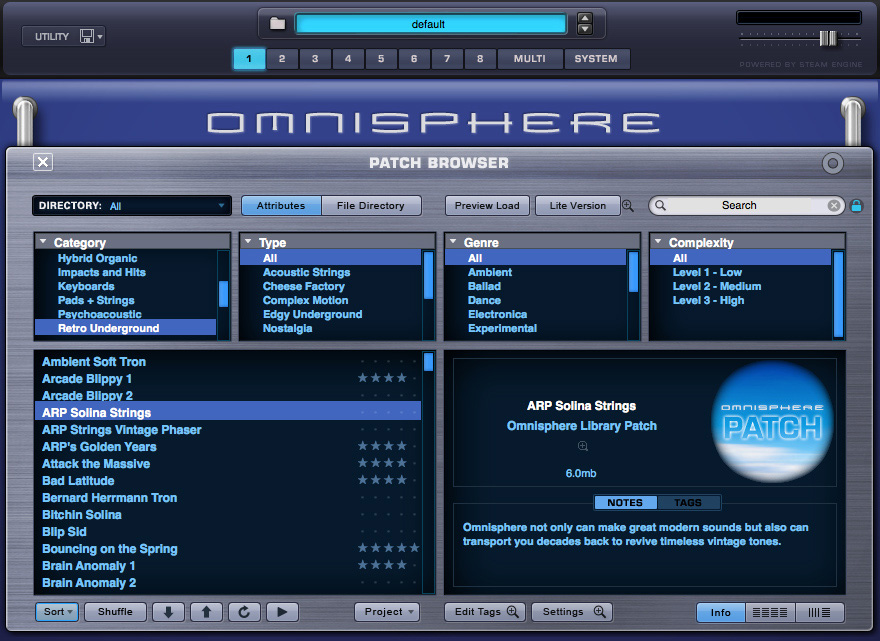Open the MULTI page
This screenshot has height=641, width=880.
[530, 58]
